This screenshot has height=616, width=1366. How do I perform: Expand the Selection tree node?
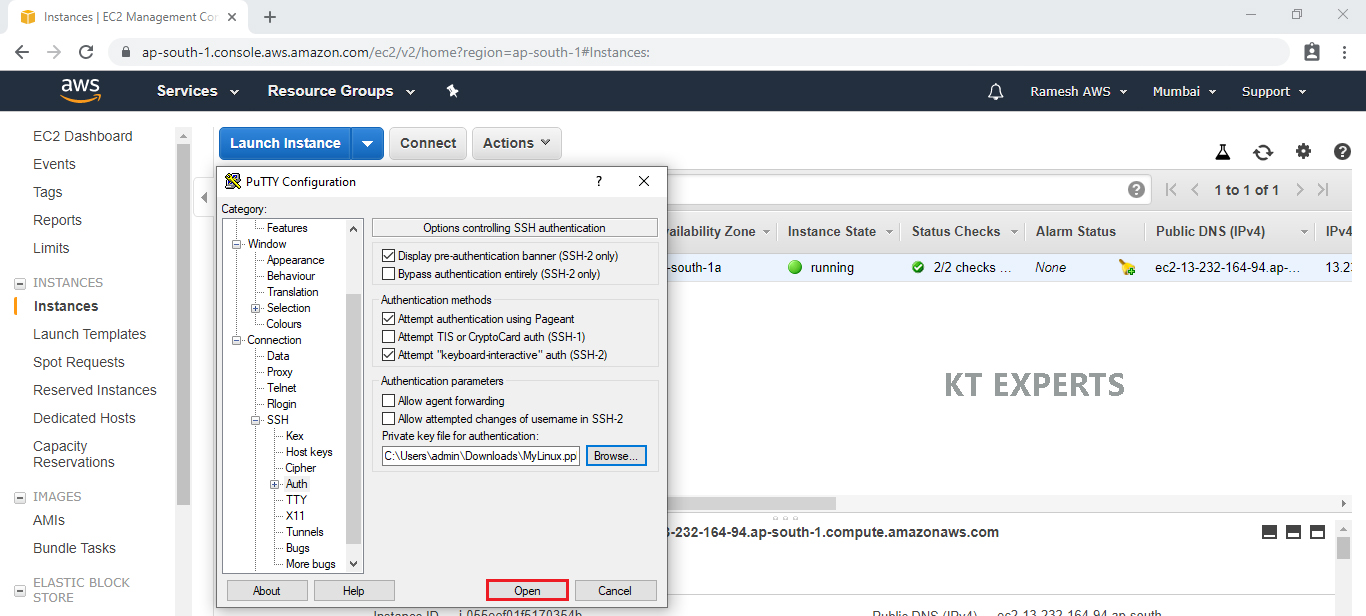click(x=256, y=308)
